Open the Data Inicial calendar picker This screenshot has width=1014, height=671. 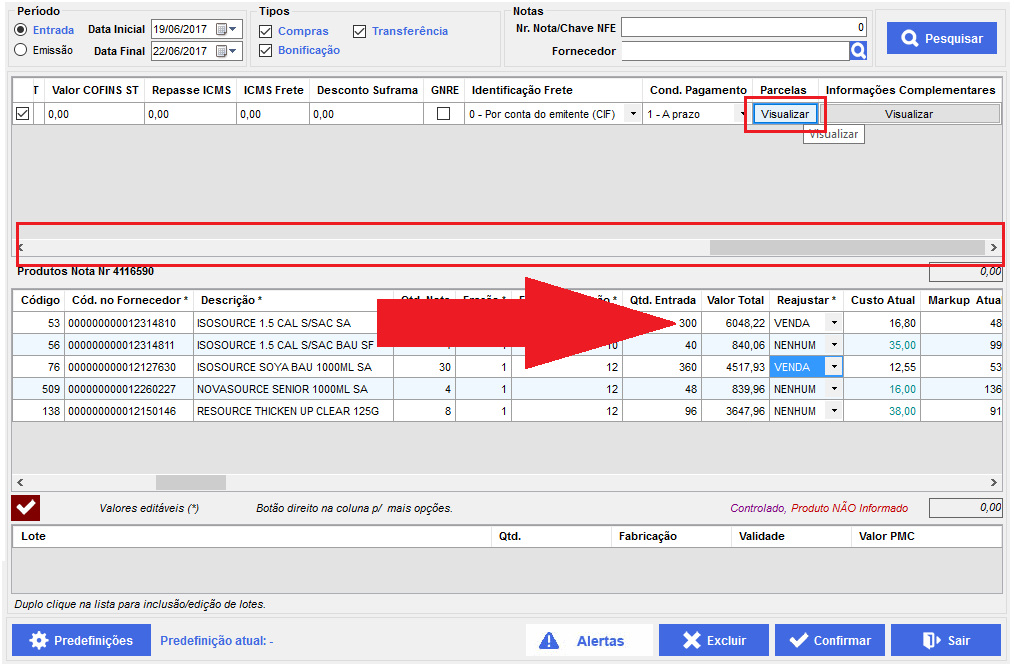(x=222, y=30)
